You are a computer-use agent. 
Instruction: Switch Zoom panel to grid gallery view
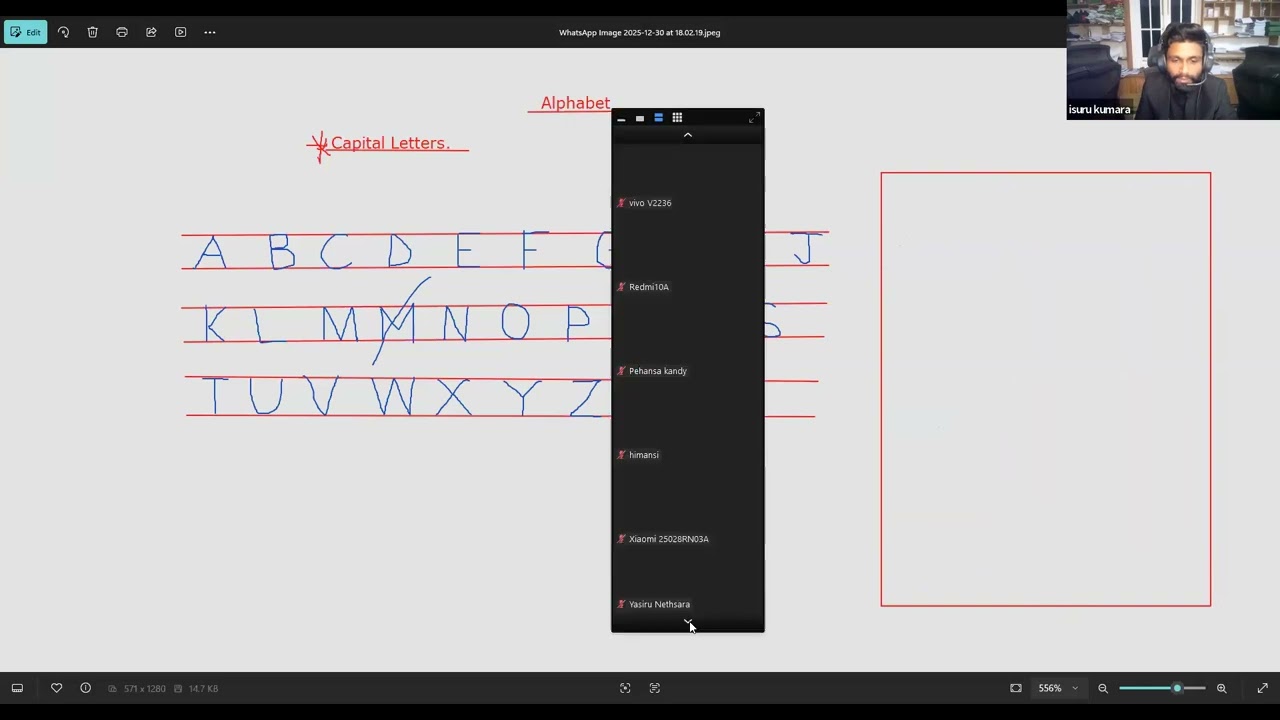[x=677, y=118]
